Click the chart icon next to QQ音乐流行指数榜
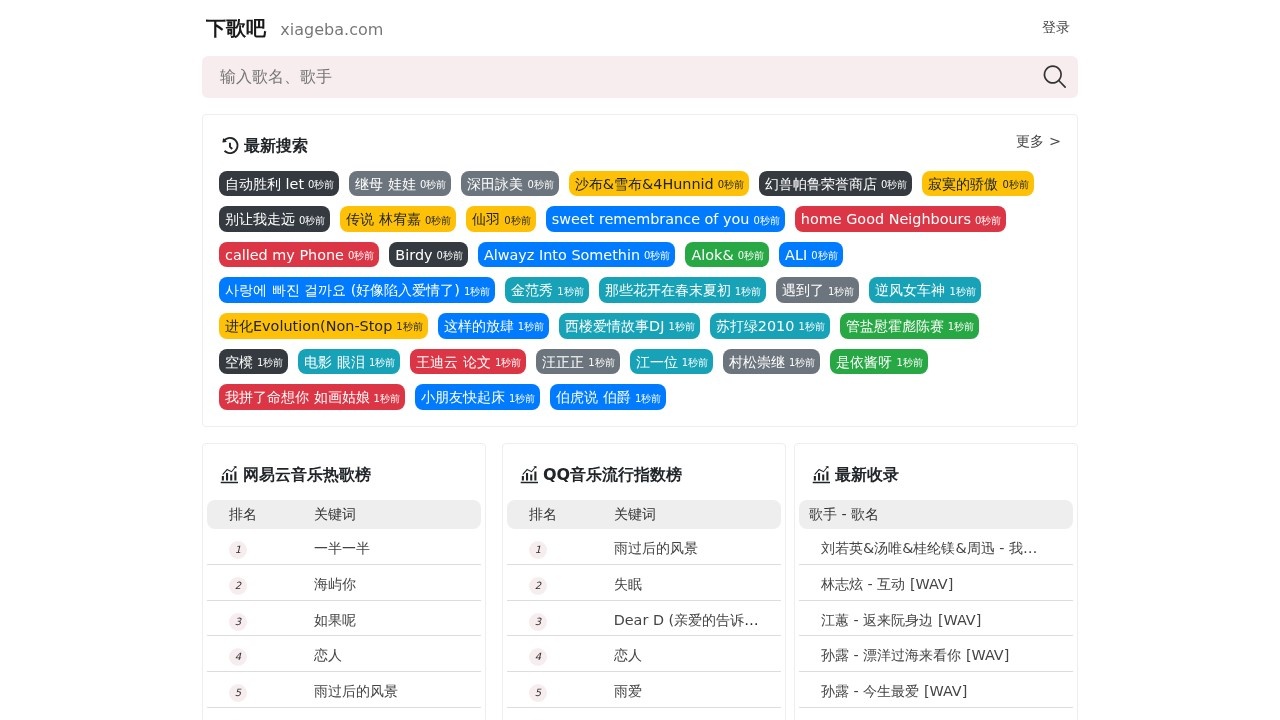This screenshot has width=1280, height=720. click(x=529, y=475)
